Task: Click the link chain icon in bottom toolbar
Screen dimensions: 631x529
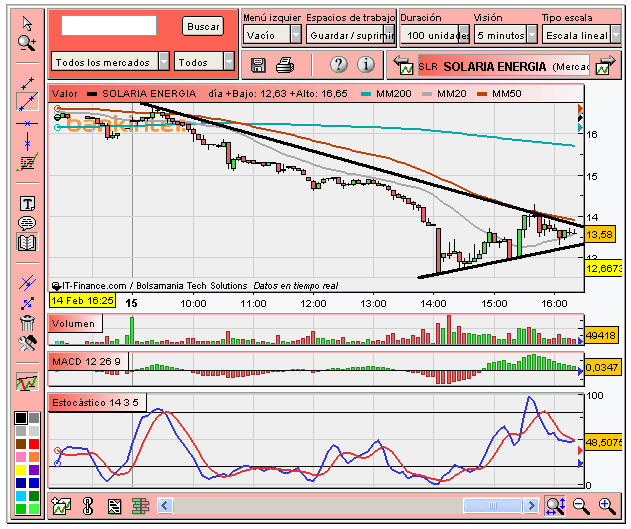Action: click(88, 506)
